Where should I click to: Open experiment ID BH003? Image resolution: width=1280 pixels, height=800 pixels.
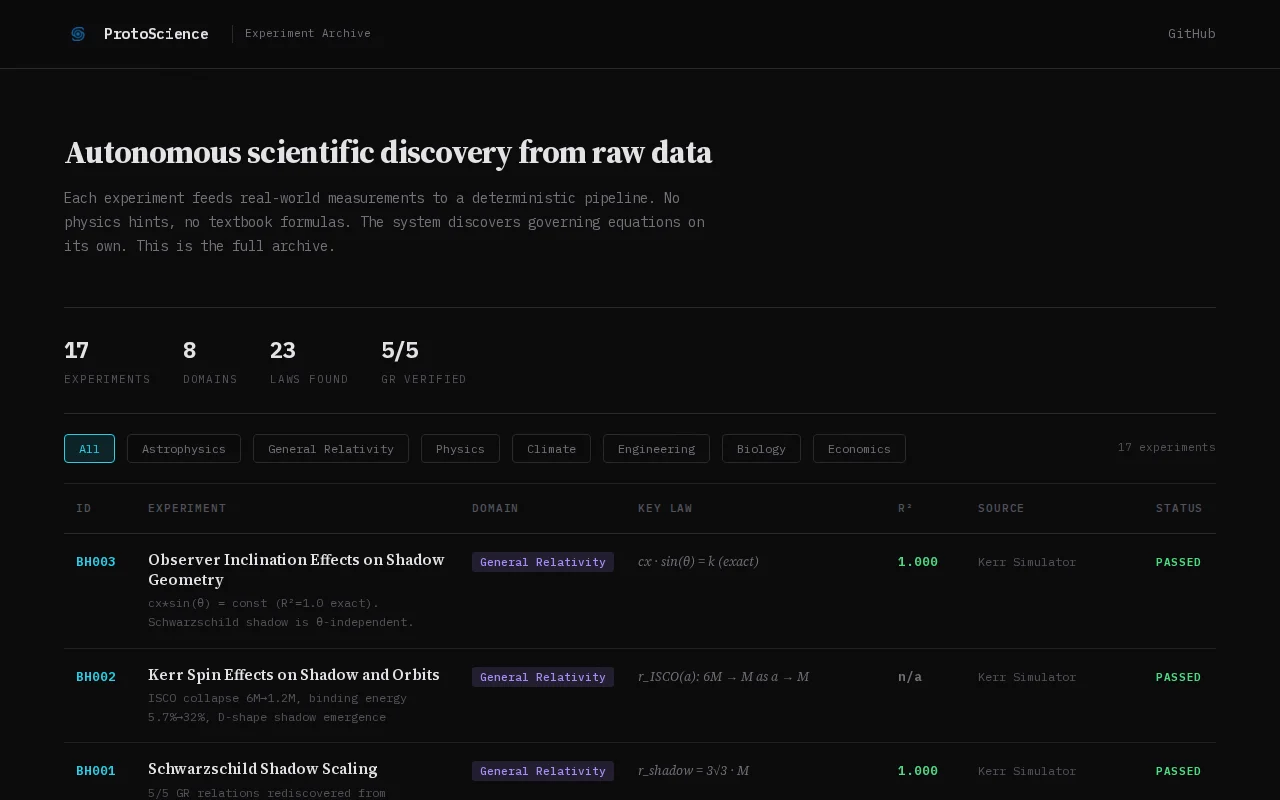[96, 562]
